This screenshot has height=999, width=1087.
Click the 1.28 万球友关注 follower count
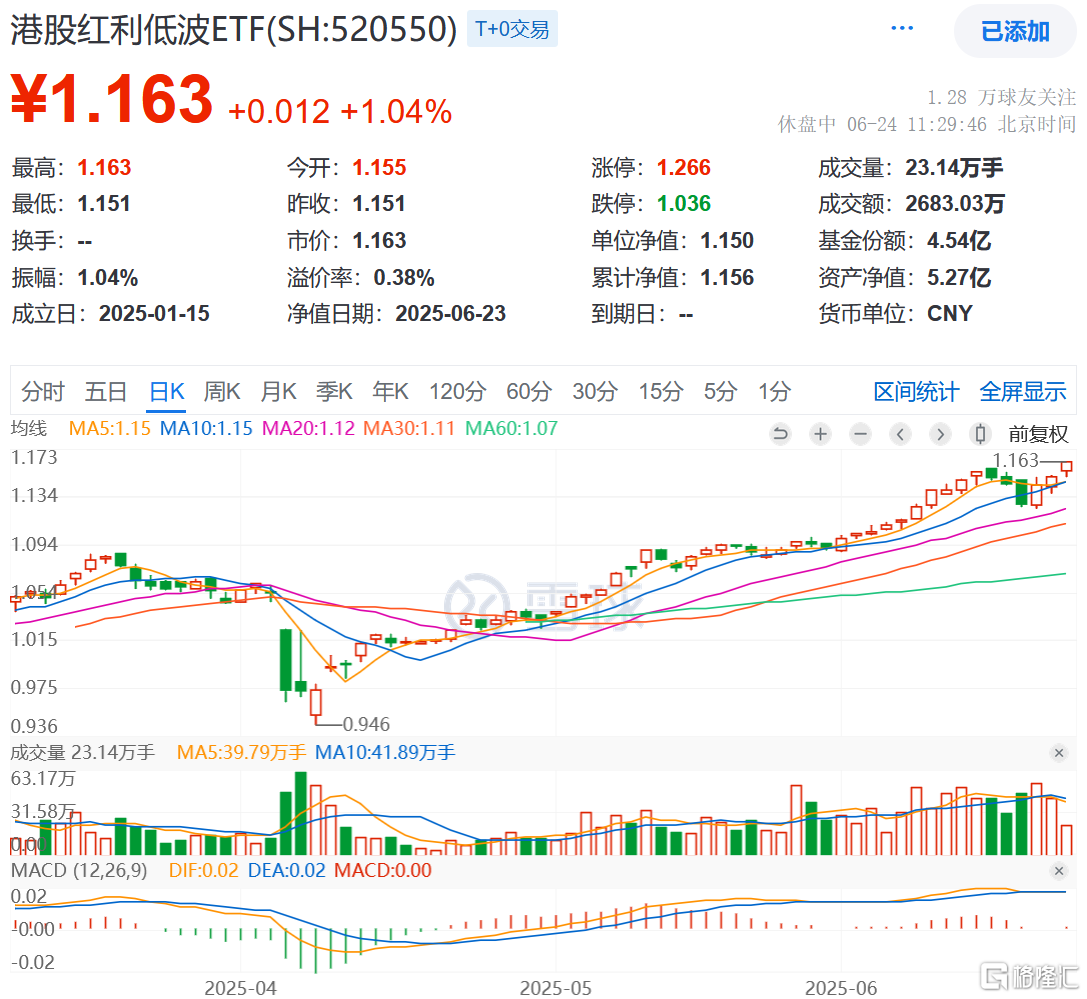click(x=1001, y=97)
